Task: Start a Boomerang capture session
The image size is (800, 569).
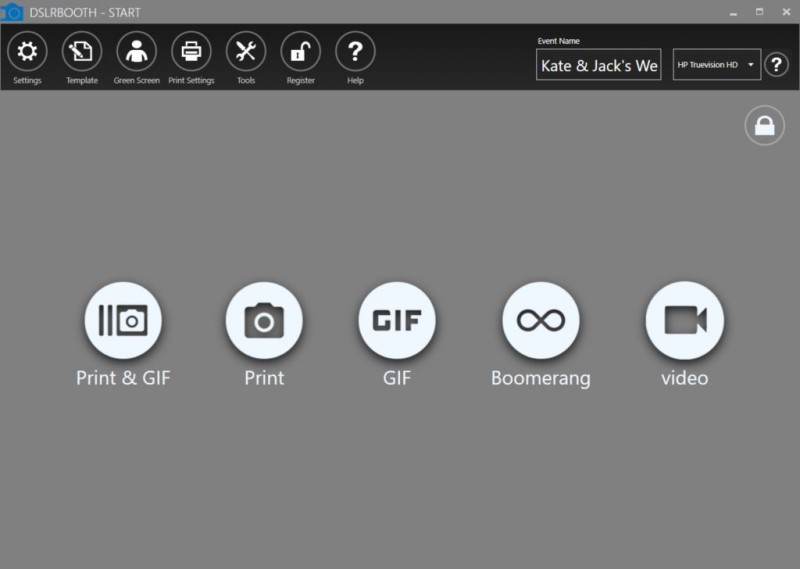Action: (541, 320)
